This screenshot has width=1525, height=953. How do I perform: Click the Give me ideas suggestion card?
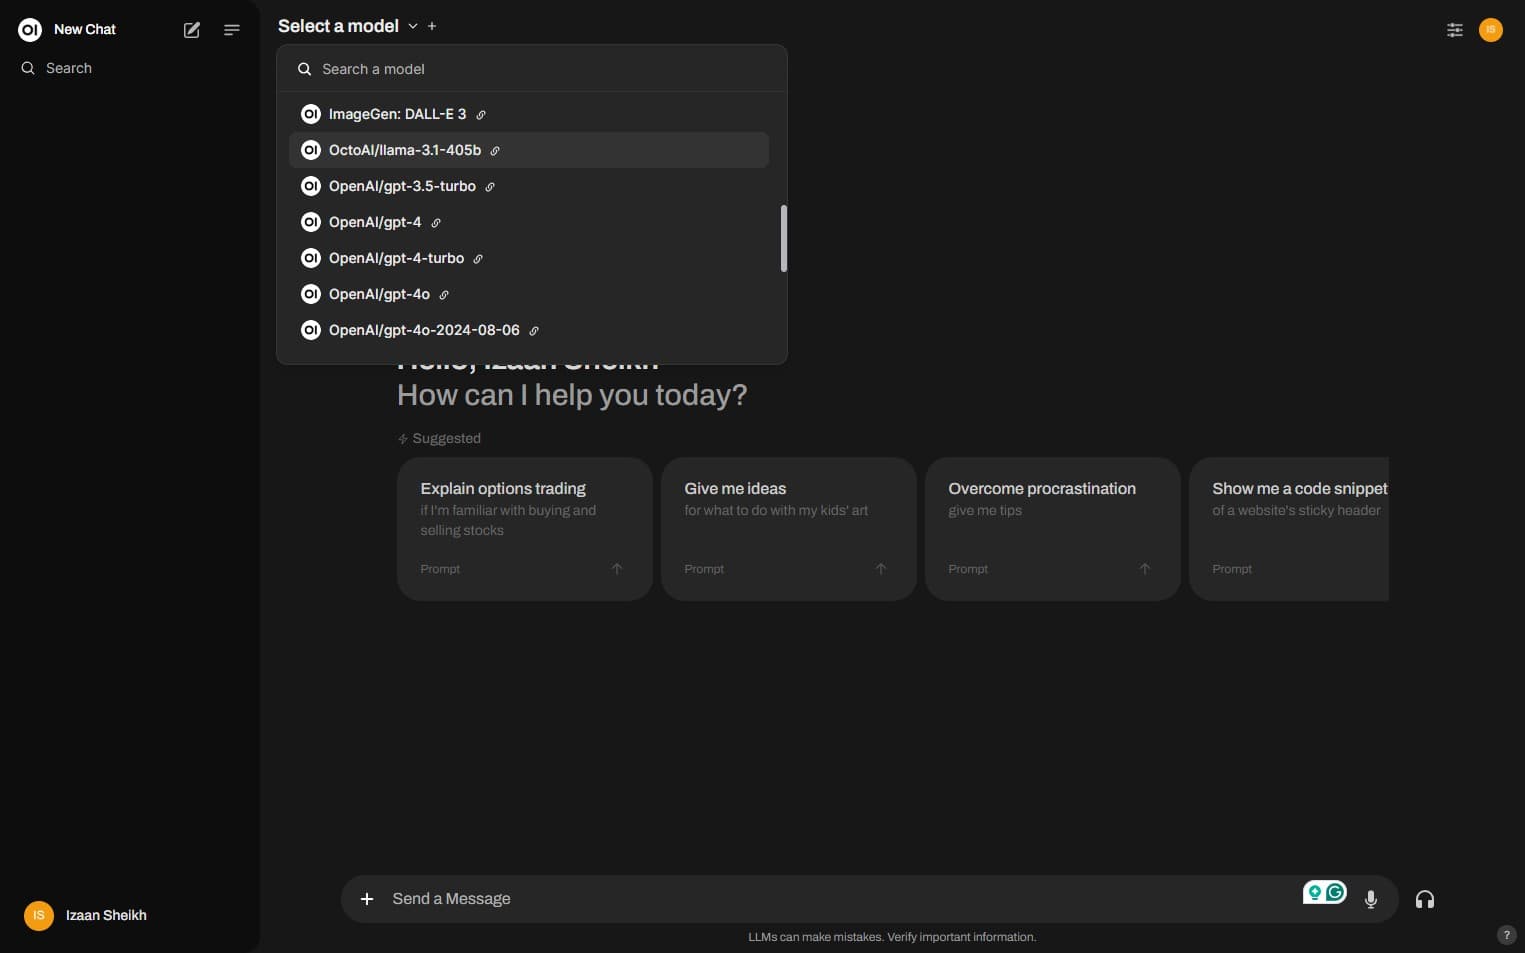click(789, 529)
